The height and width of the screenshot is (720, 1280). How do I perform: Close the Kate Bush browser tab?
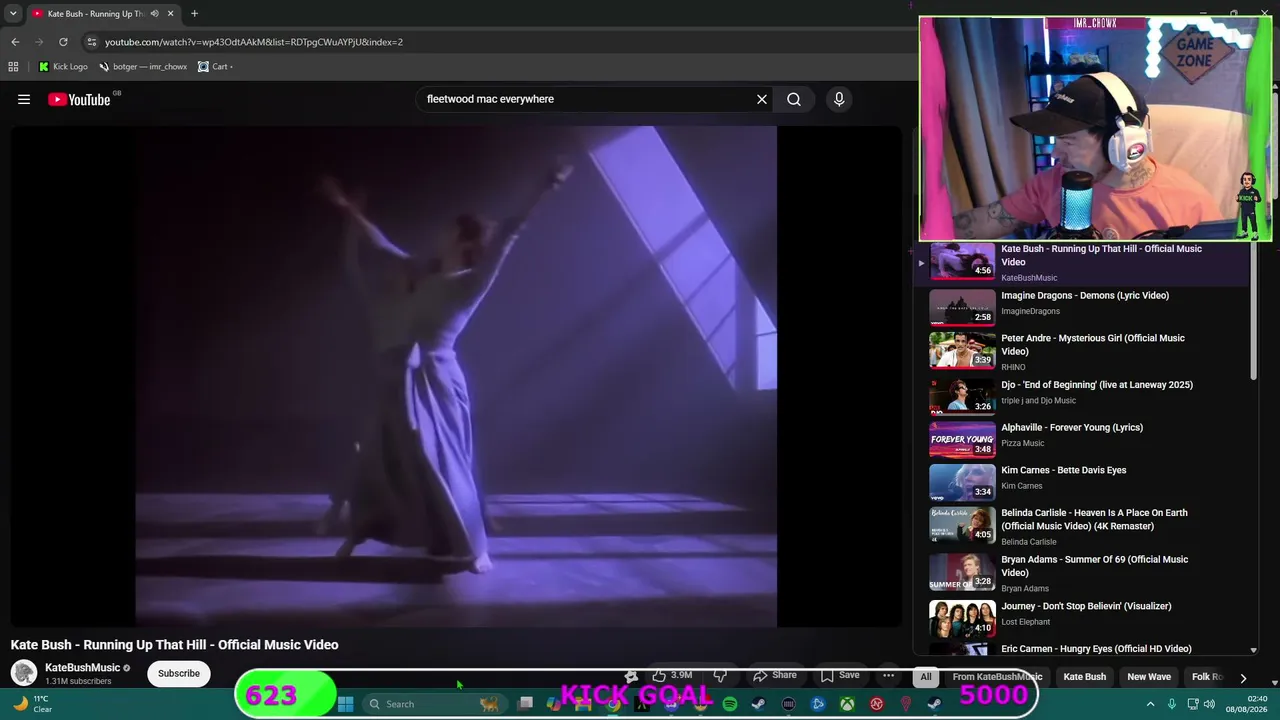tap(171, 14)
